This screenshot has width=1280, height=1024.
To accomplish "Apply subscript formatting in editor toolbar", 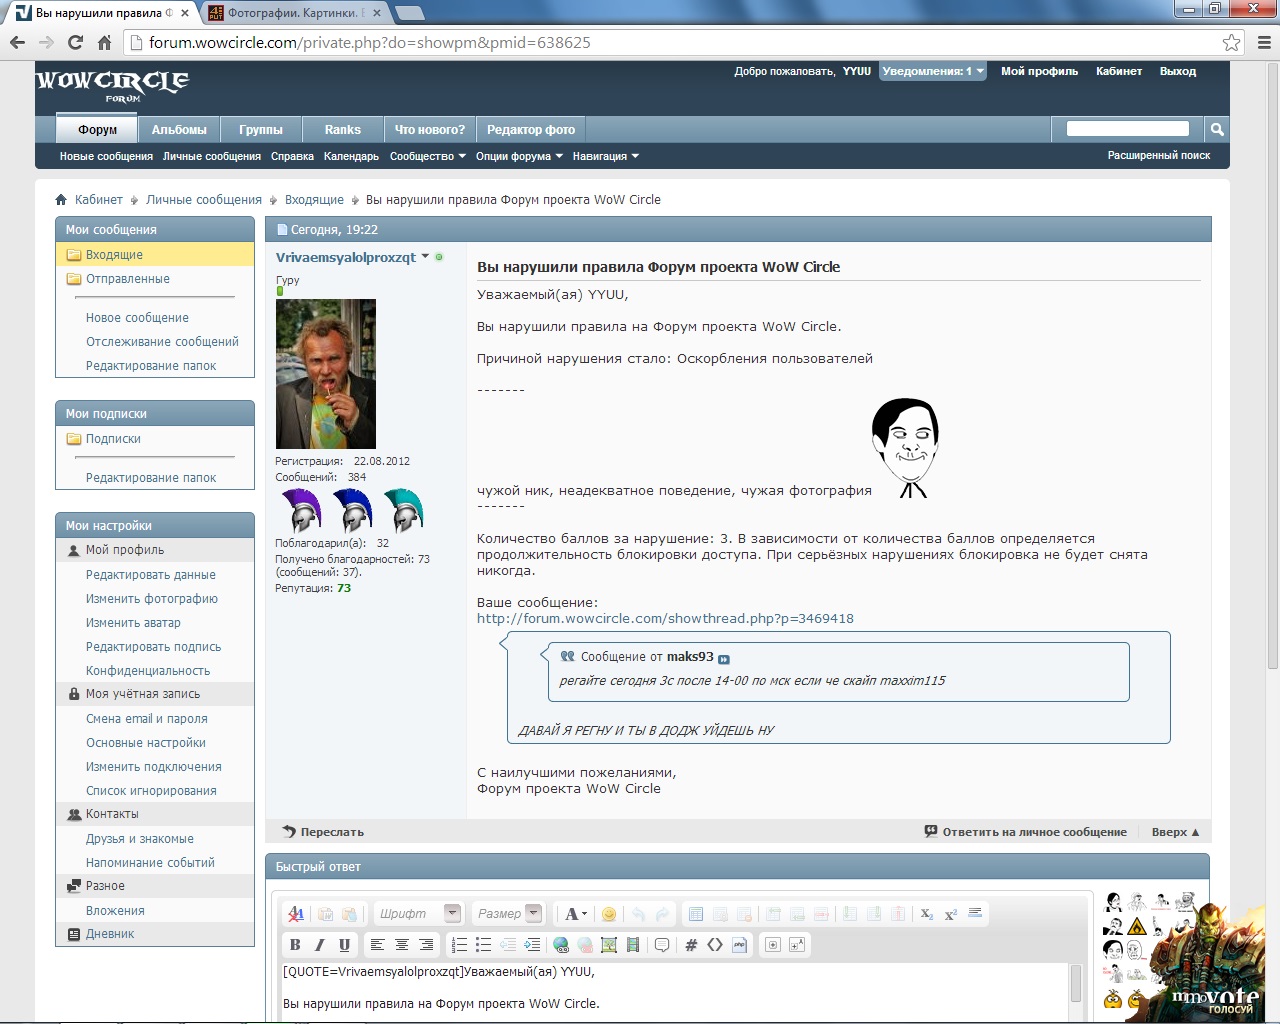I will coord(927,914).
